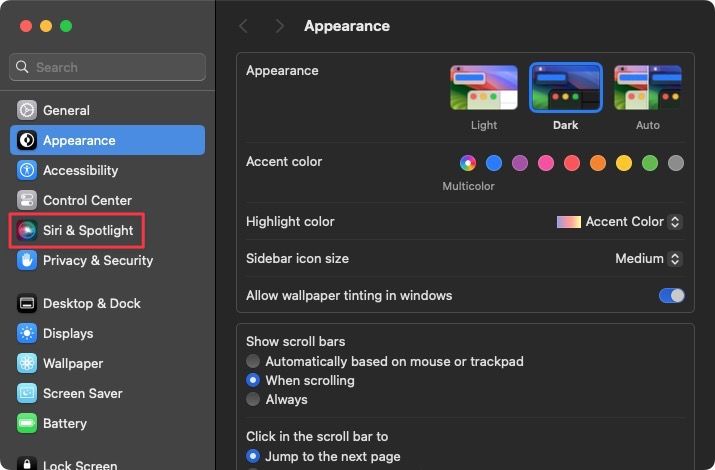The height and width of the screenshot is (470, 715).
Task: Click the Battery icon in sidebar
Action: click(26, 423)
